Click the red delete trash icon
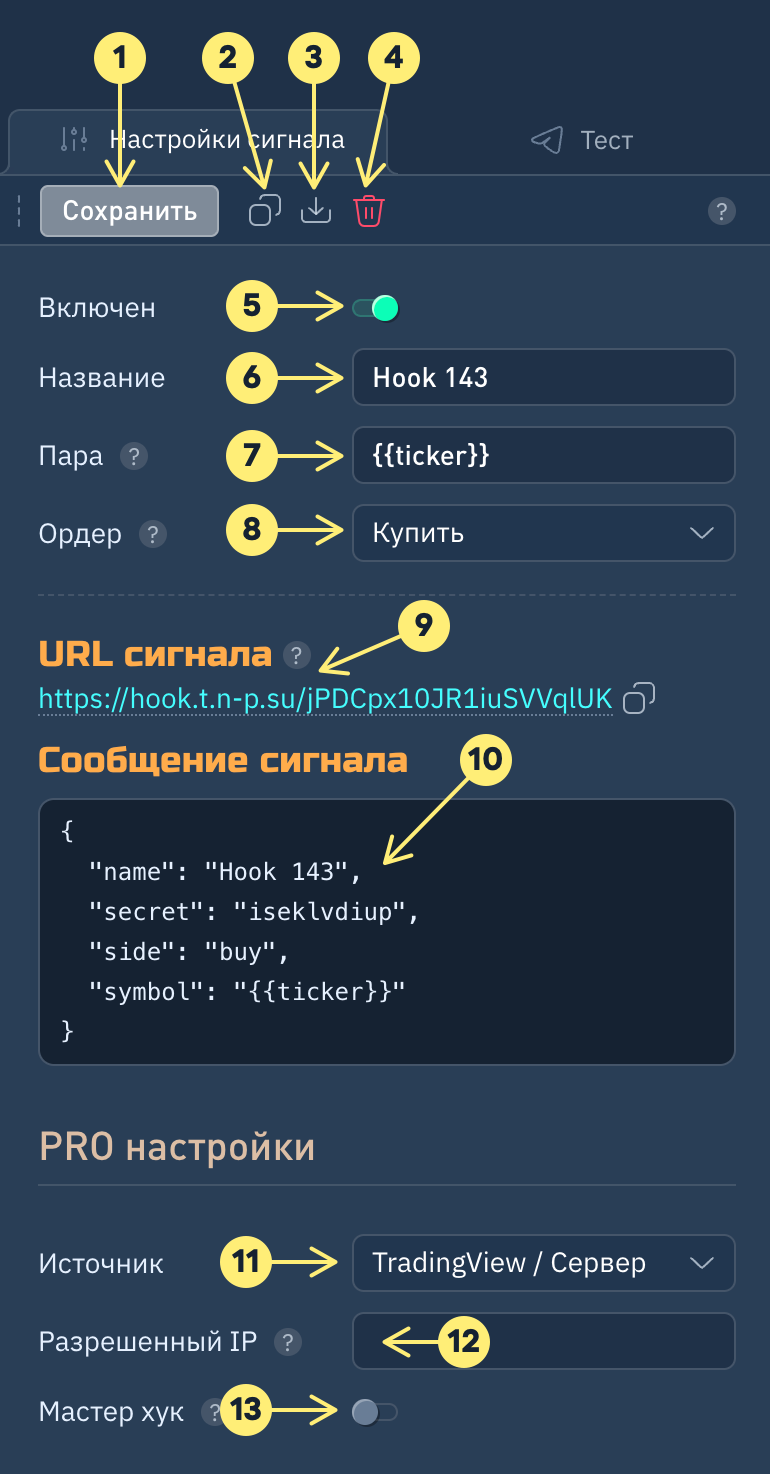770x1474 pixels. (369, 211)
